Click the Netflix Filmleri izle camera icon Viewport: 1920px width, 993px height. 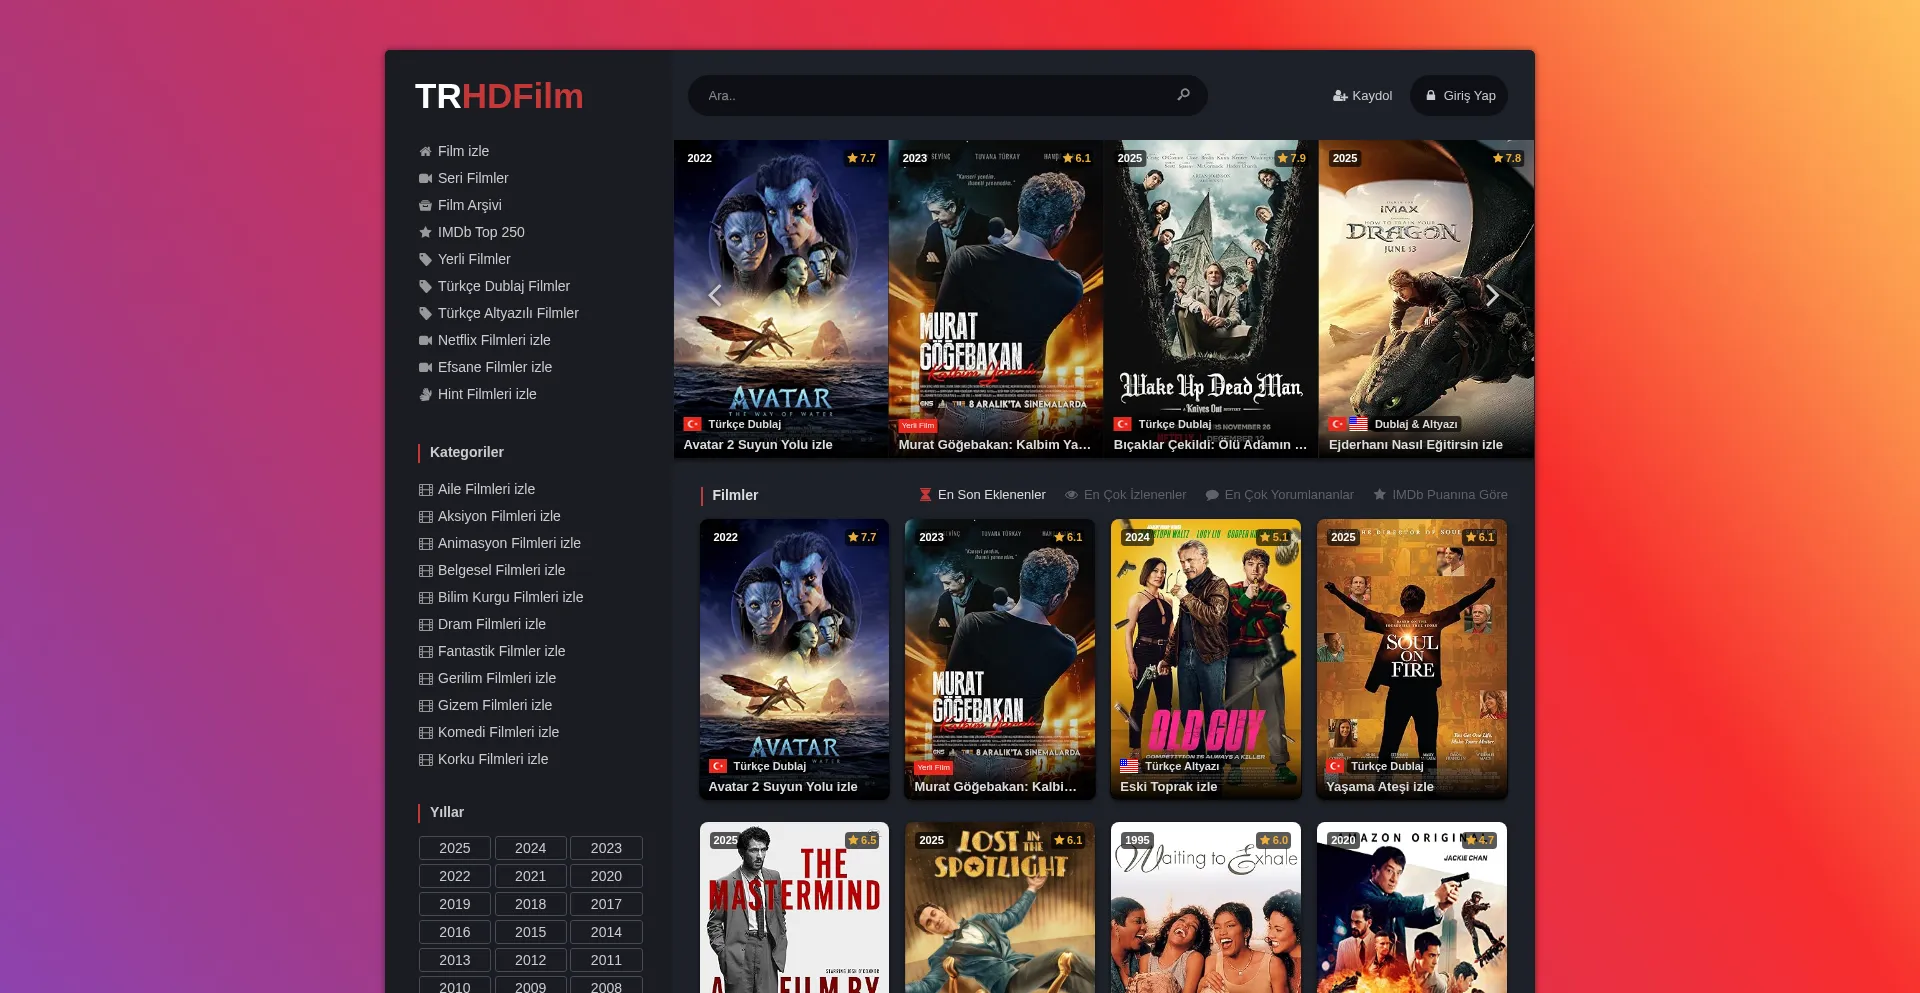pos(424,340)
